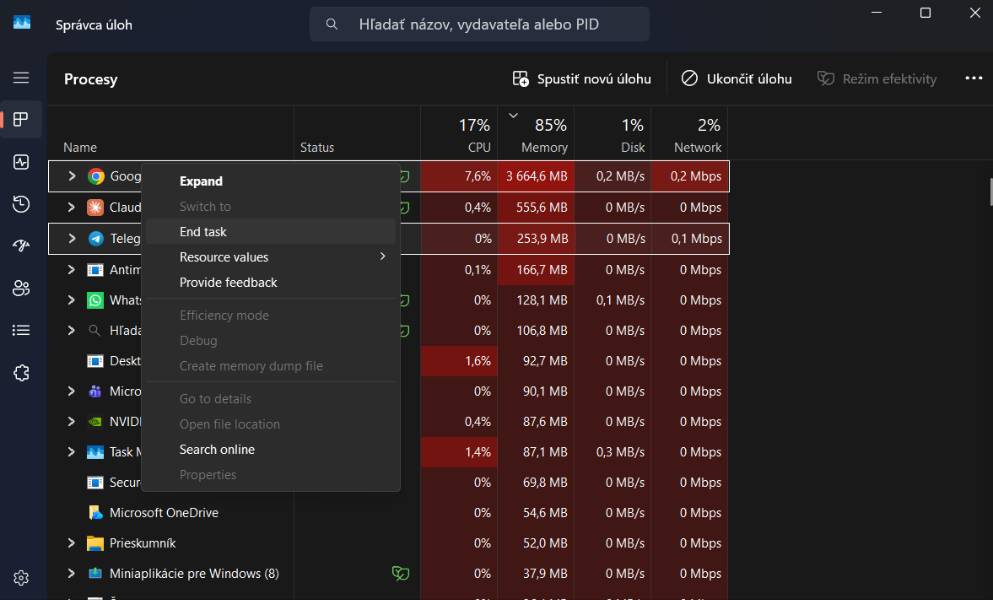Click the Status column header
Screen dimensions: 993x600
click(x=317, y=148)
